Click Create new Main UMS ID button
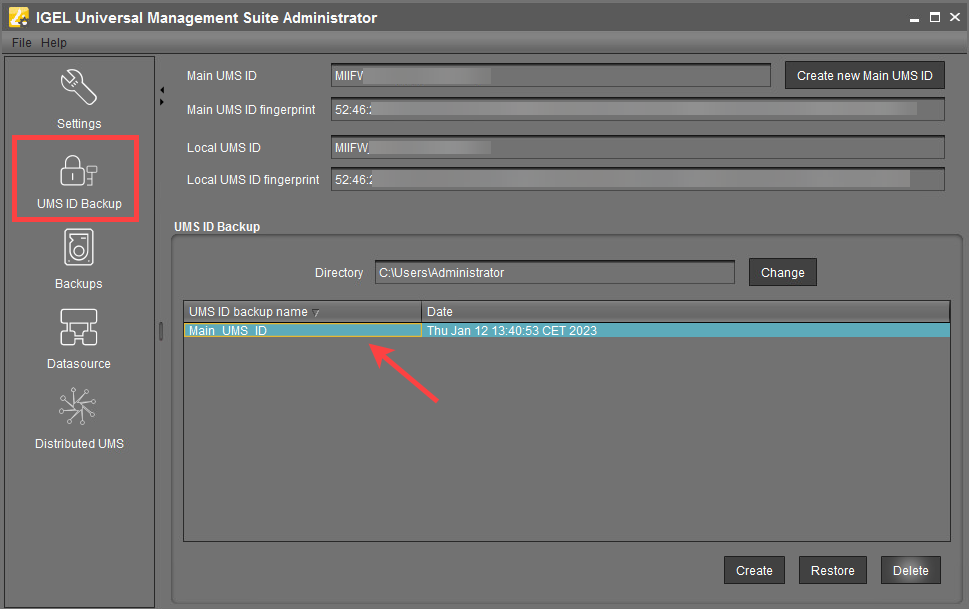 (x=864, y=76)
